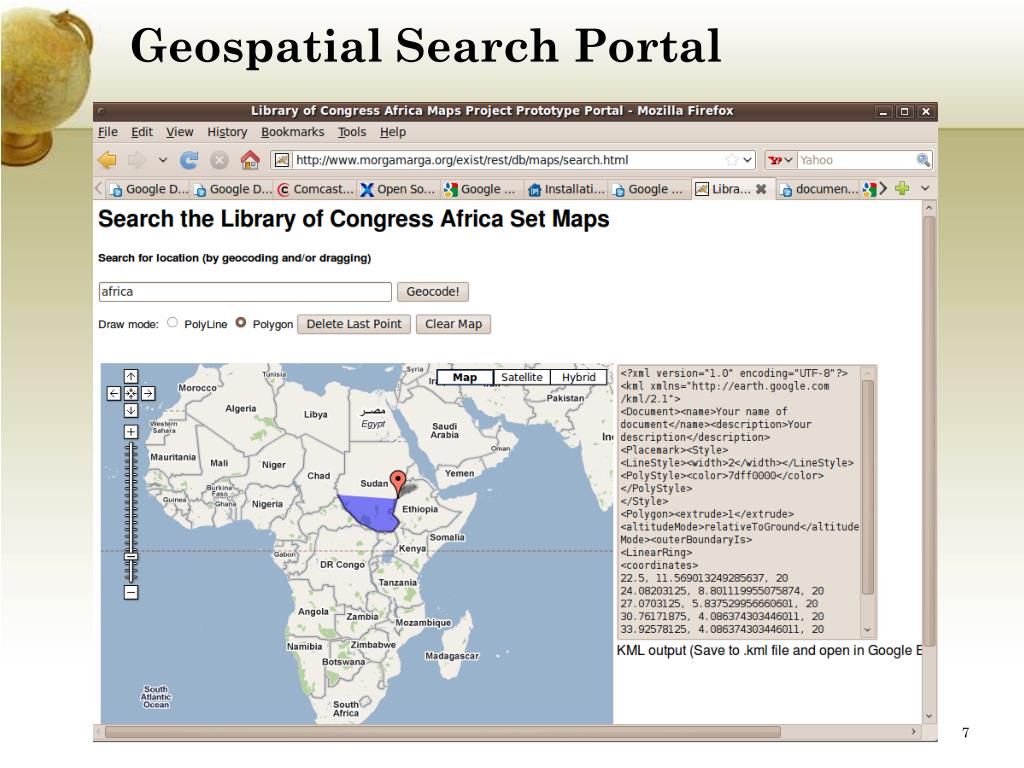The width and height of the screenshot is (1024, 768).
Task: Select the Map view button
Action: click(464, 377)
